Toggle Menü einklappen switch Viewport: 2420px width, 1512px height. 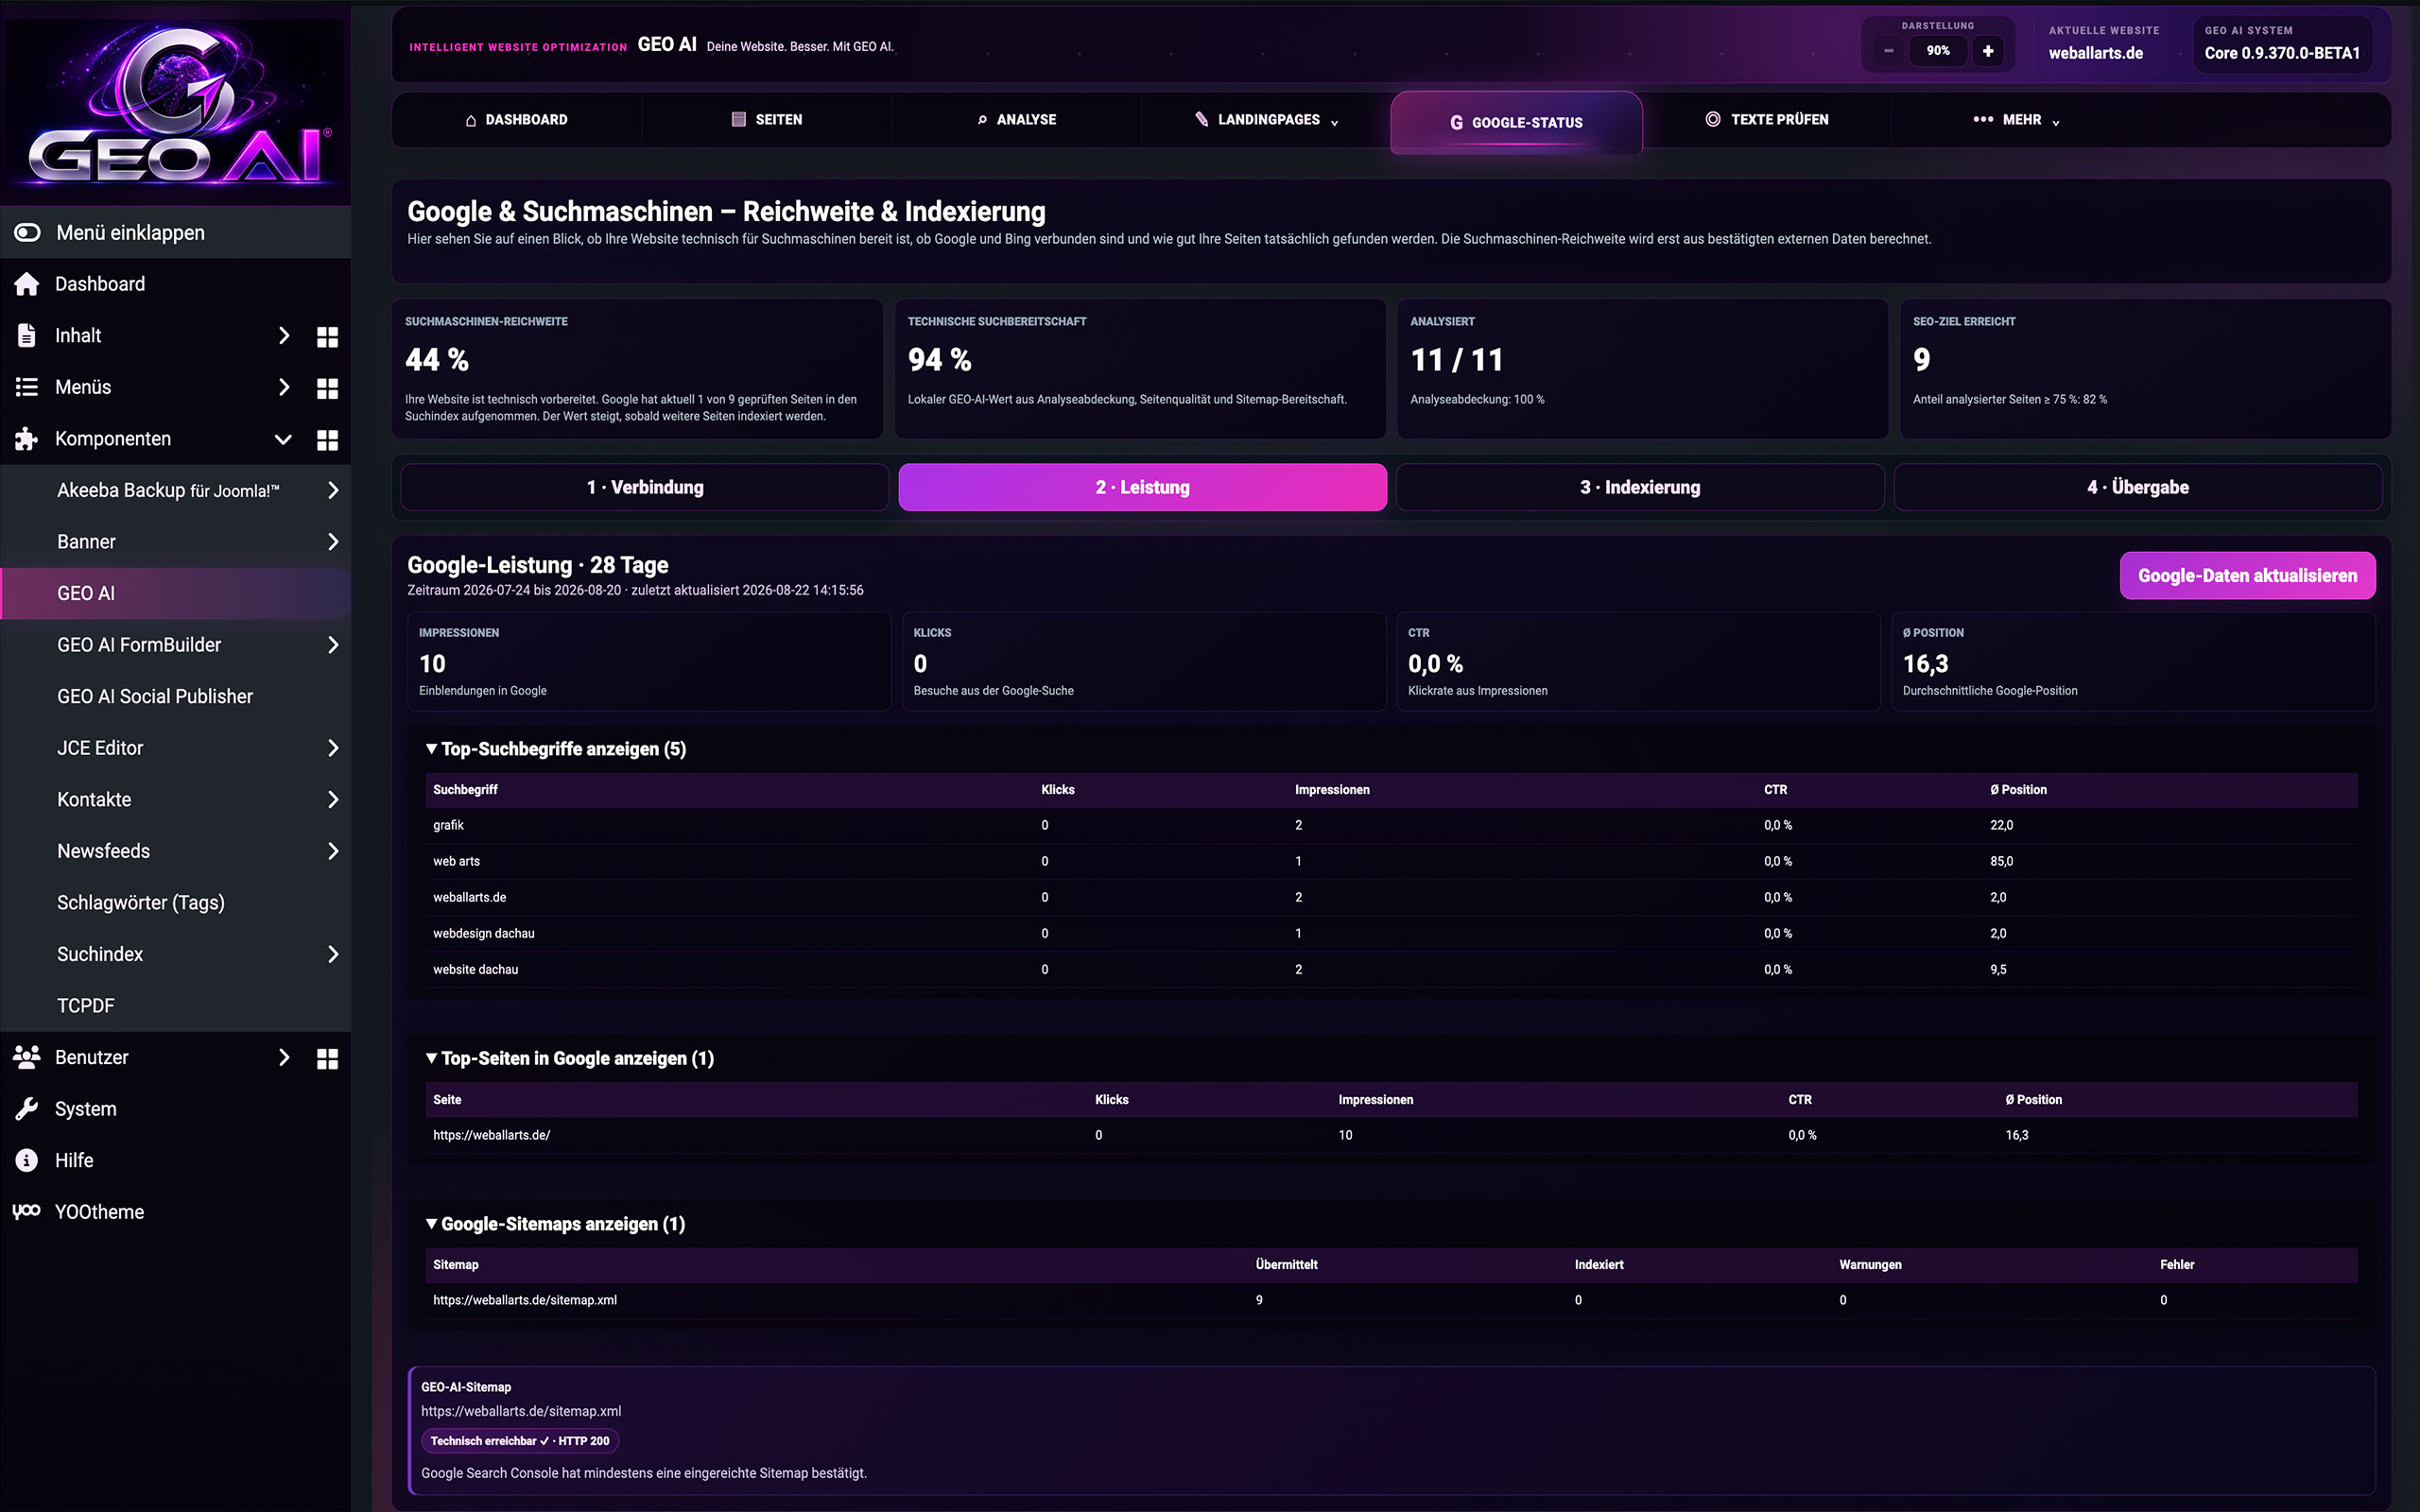point(27,233)
